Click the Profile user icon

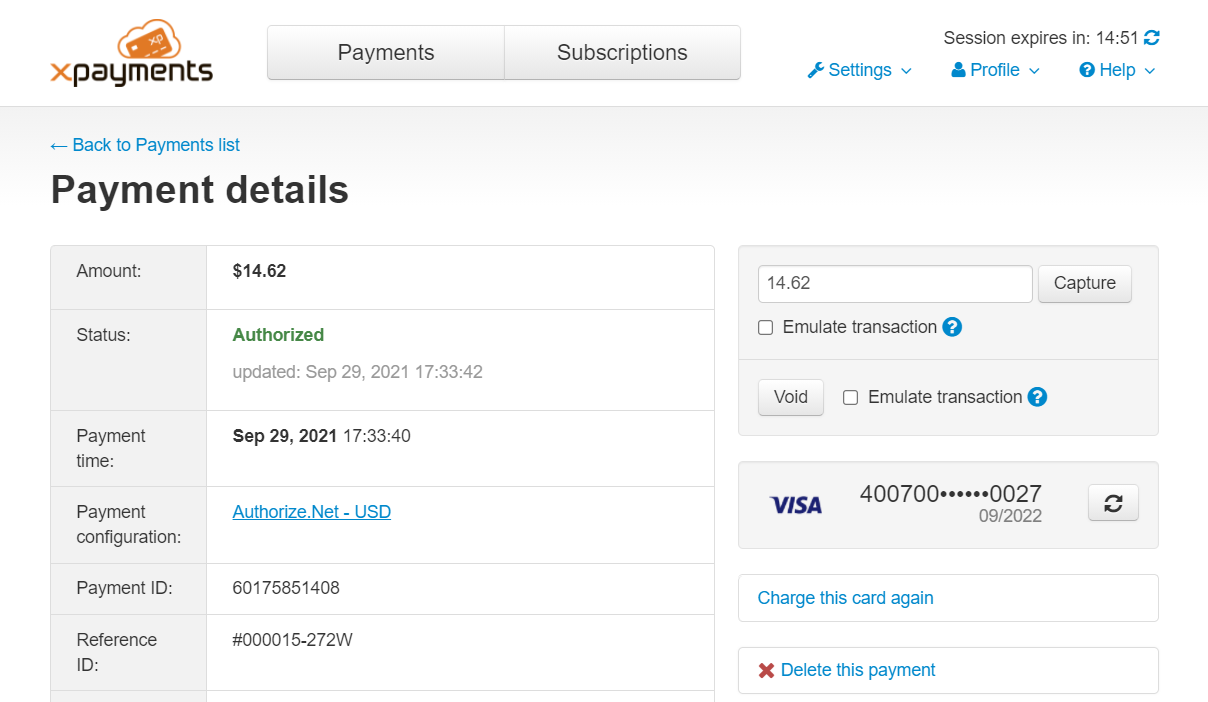point(958,70)
